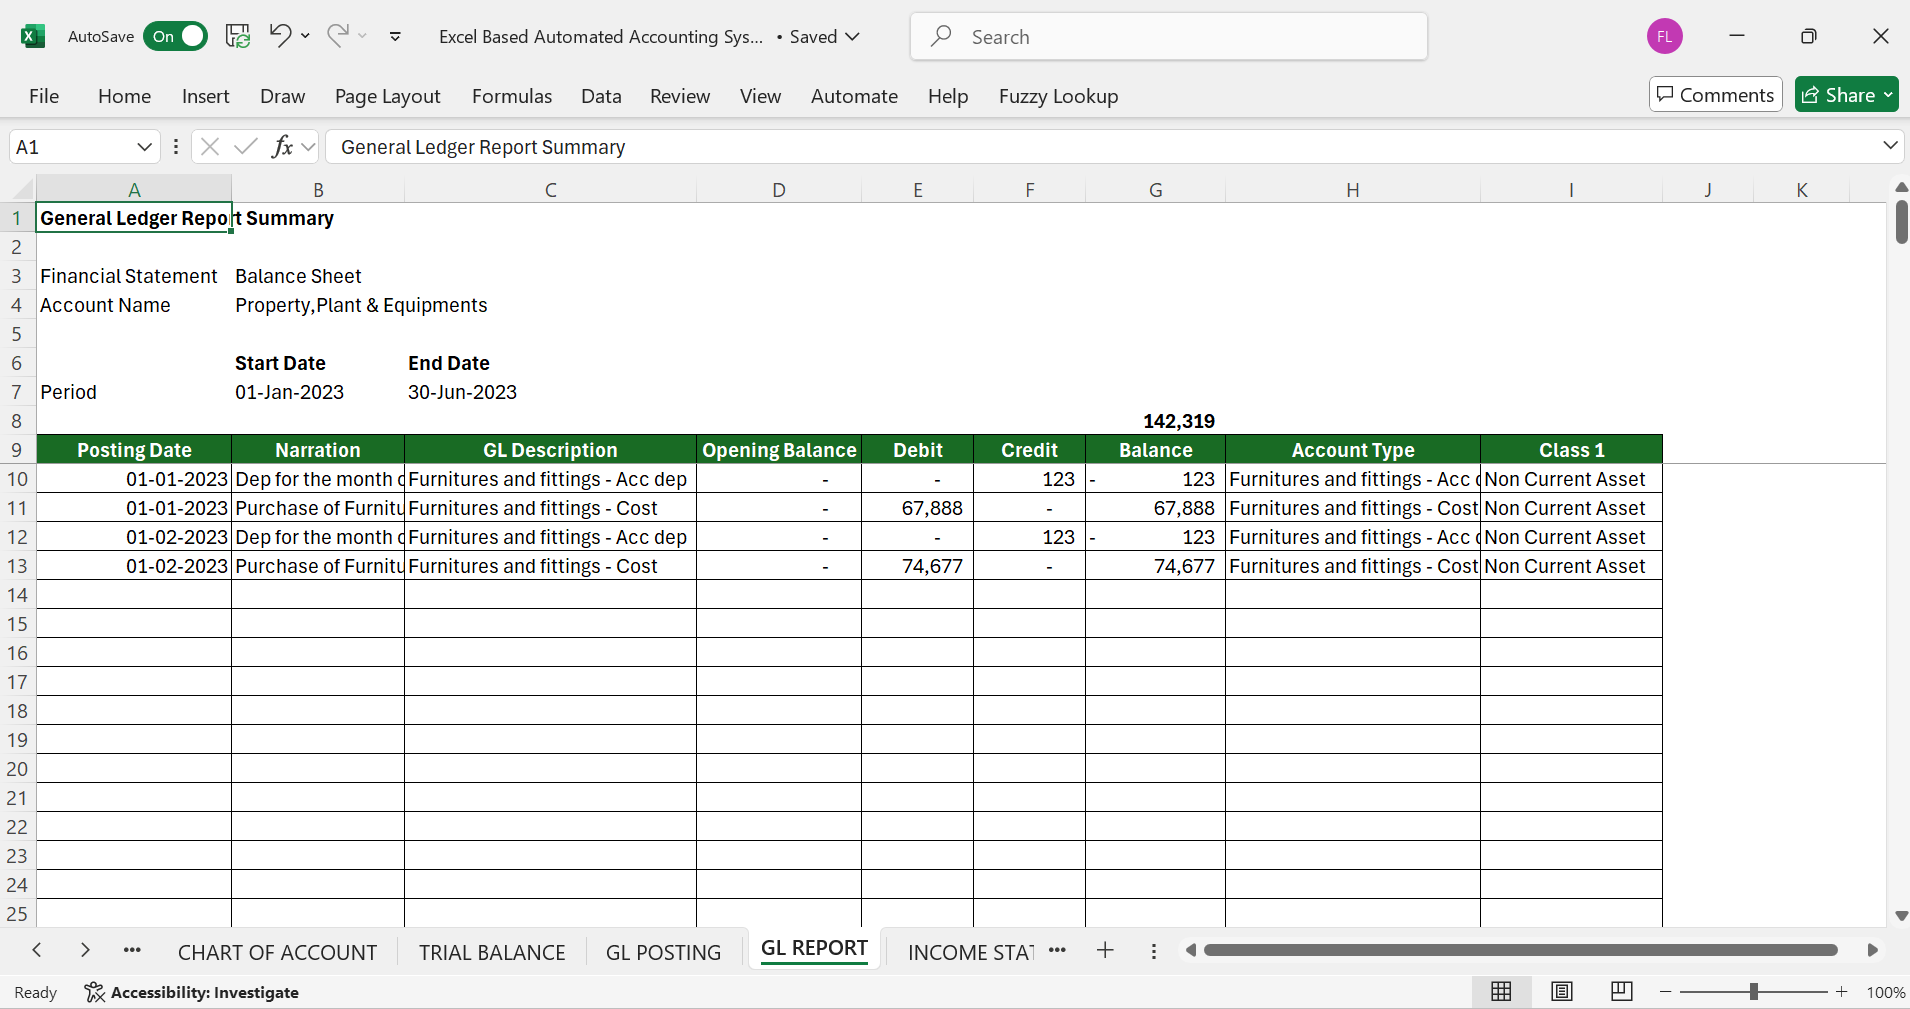Click the formula bar text field
This screenshot has height=1009, width=1910.
(1100, 147)
